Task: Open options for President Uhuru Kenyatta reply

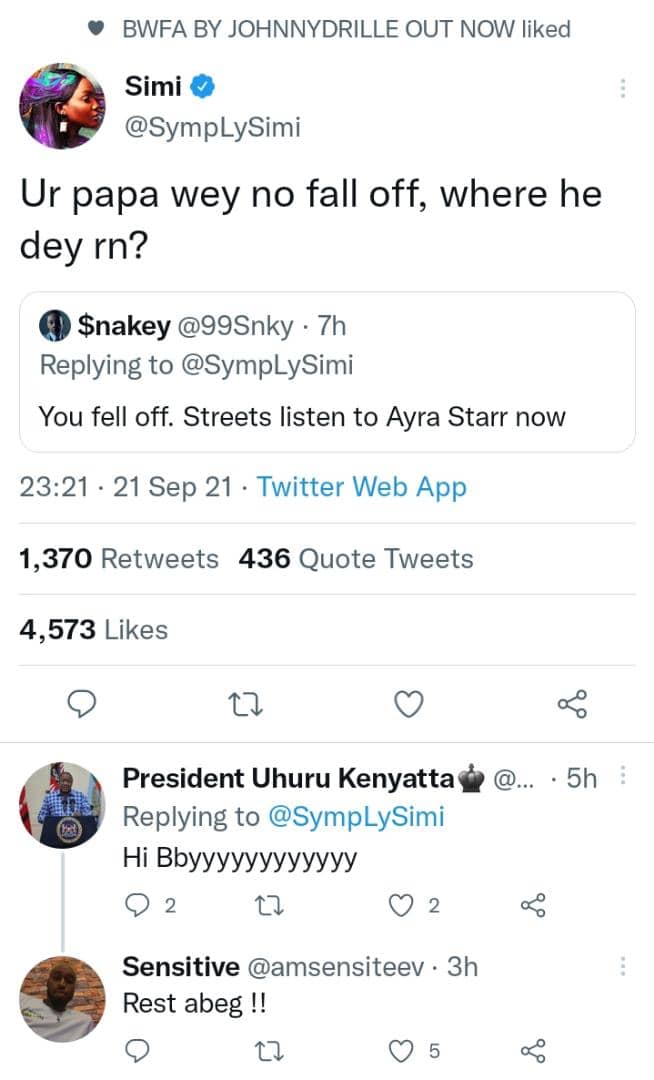Action: point(622,777)
